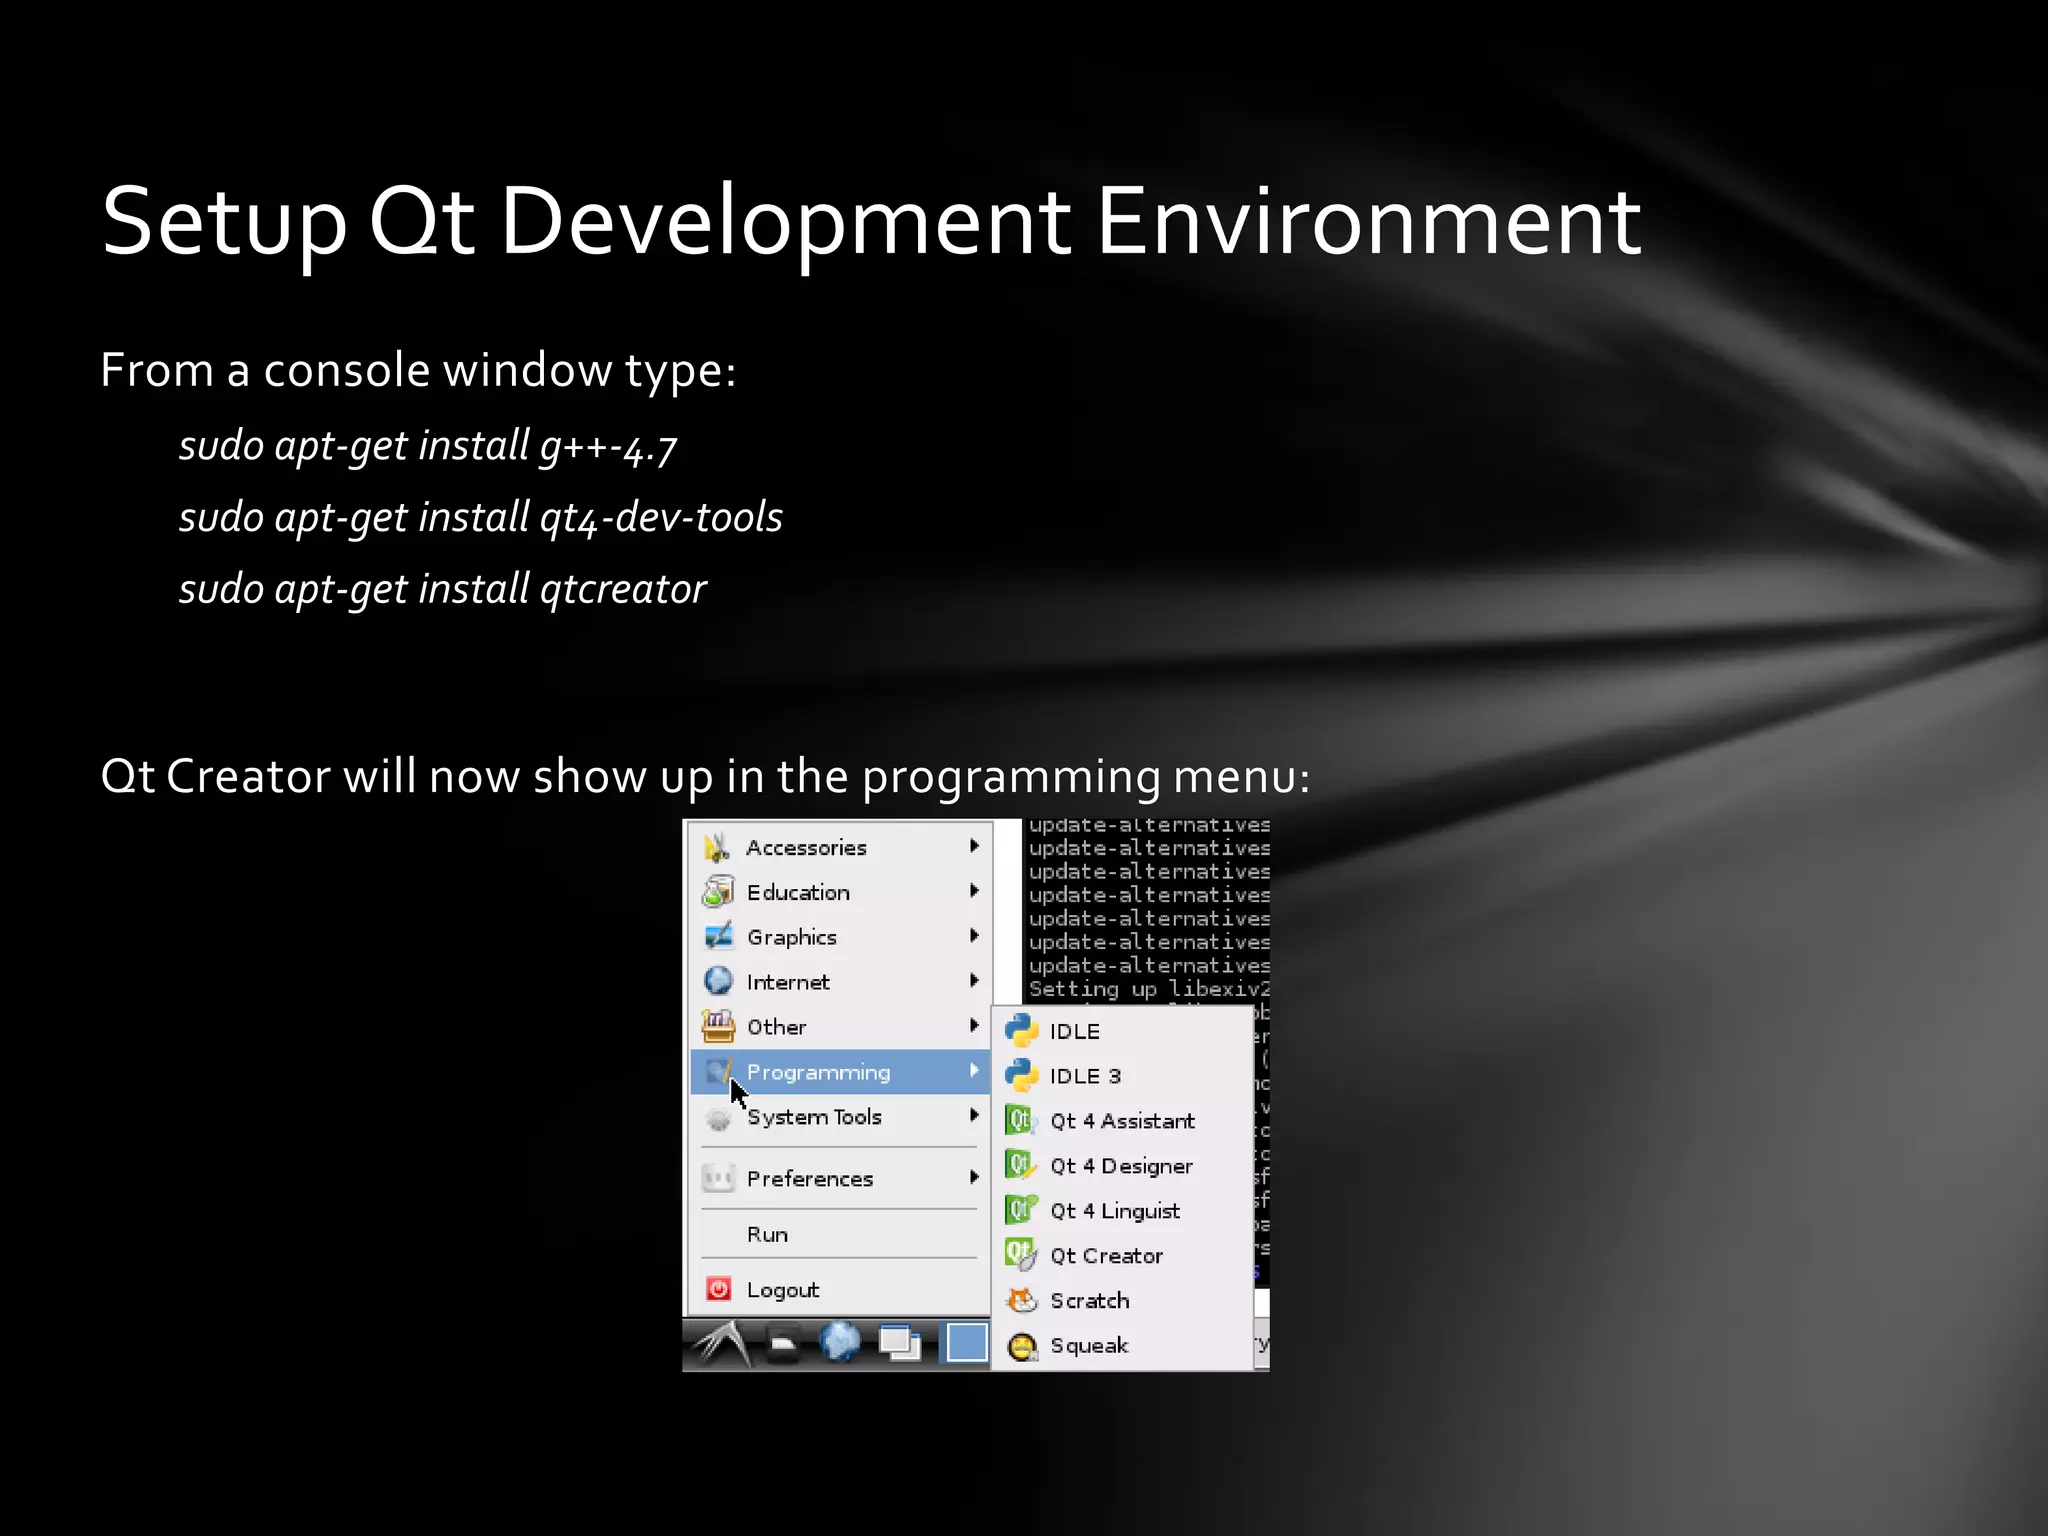Launch Qt 4 Designer from submenu

[1124, 1166]
